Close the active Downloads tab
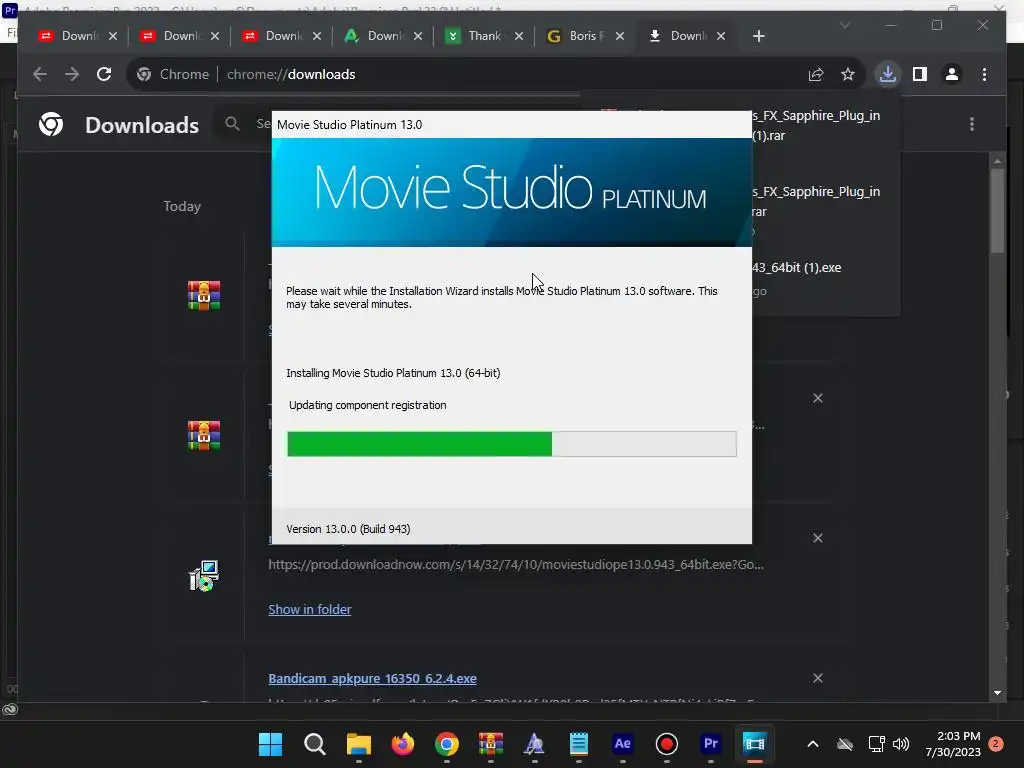 (721, 36)
